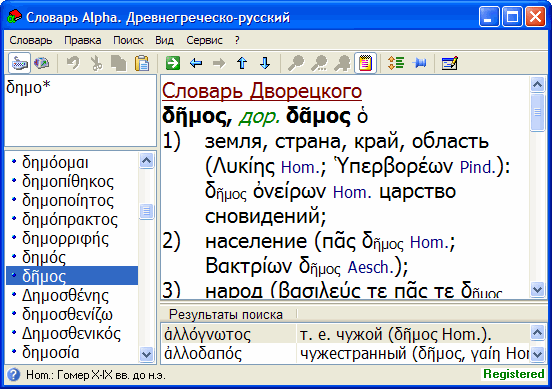Open the Сервис menu

point(204,40)
